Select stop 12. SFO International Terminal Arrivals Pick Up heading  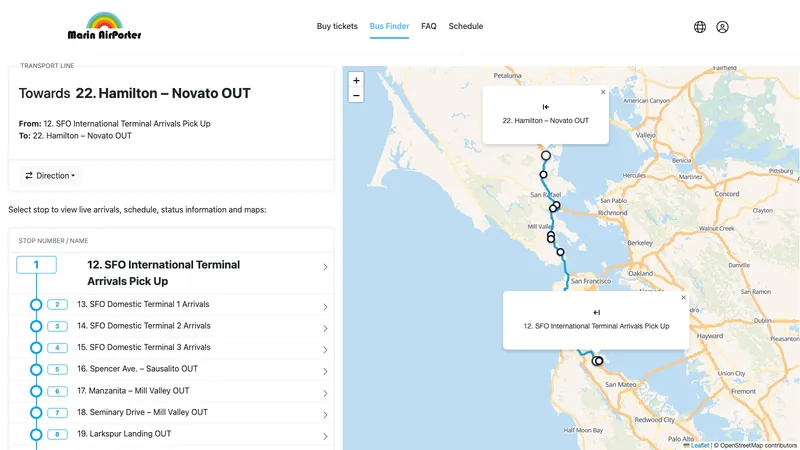(163, 273)
